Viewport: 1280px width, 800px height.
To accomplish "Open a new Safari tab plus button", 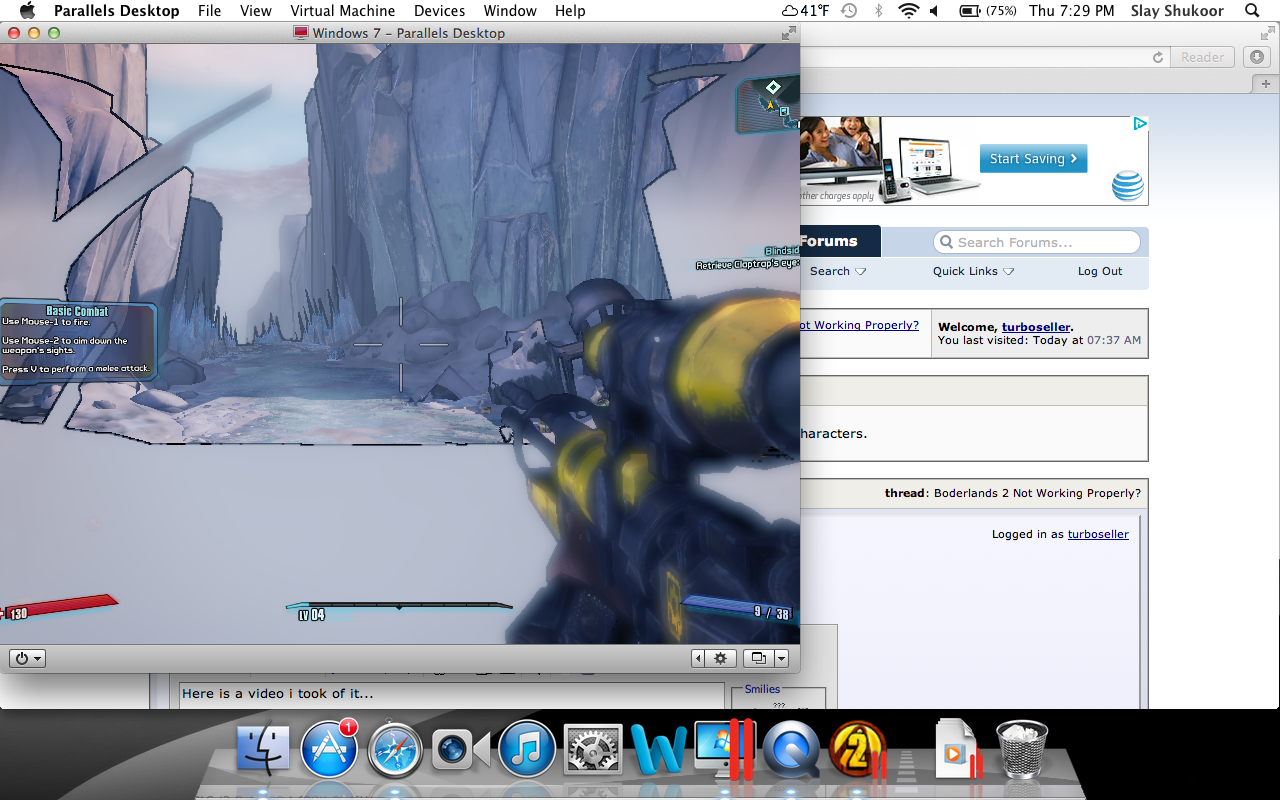I will (x=1265, y=83).
